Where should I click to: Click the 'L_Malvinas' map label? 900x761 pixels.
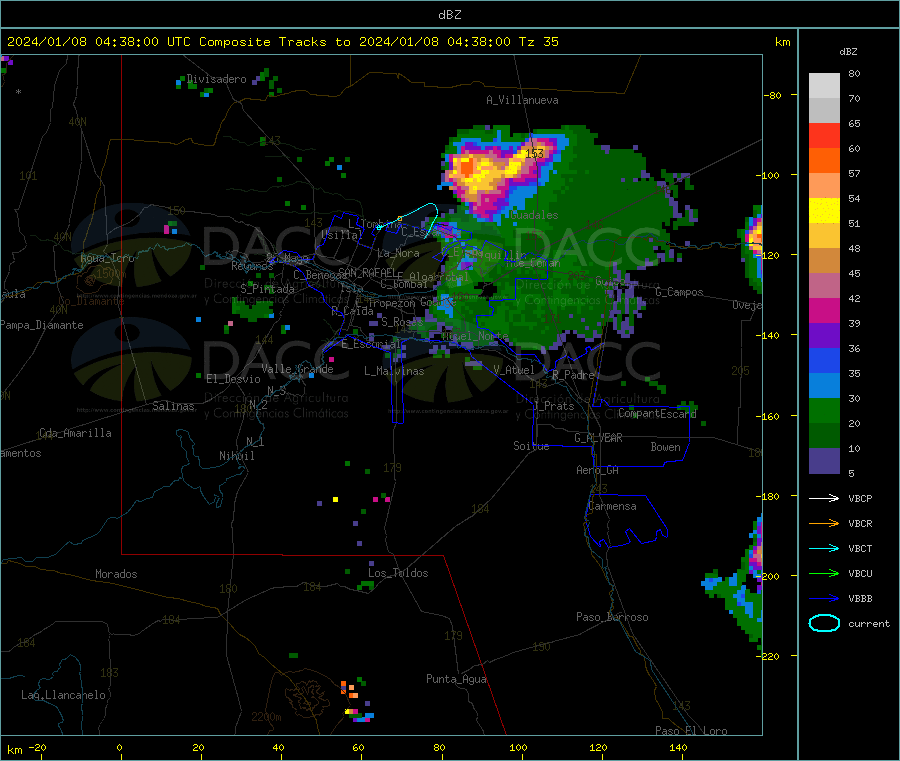click(x=394, y=371)
